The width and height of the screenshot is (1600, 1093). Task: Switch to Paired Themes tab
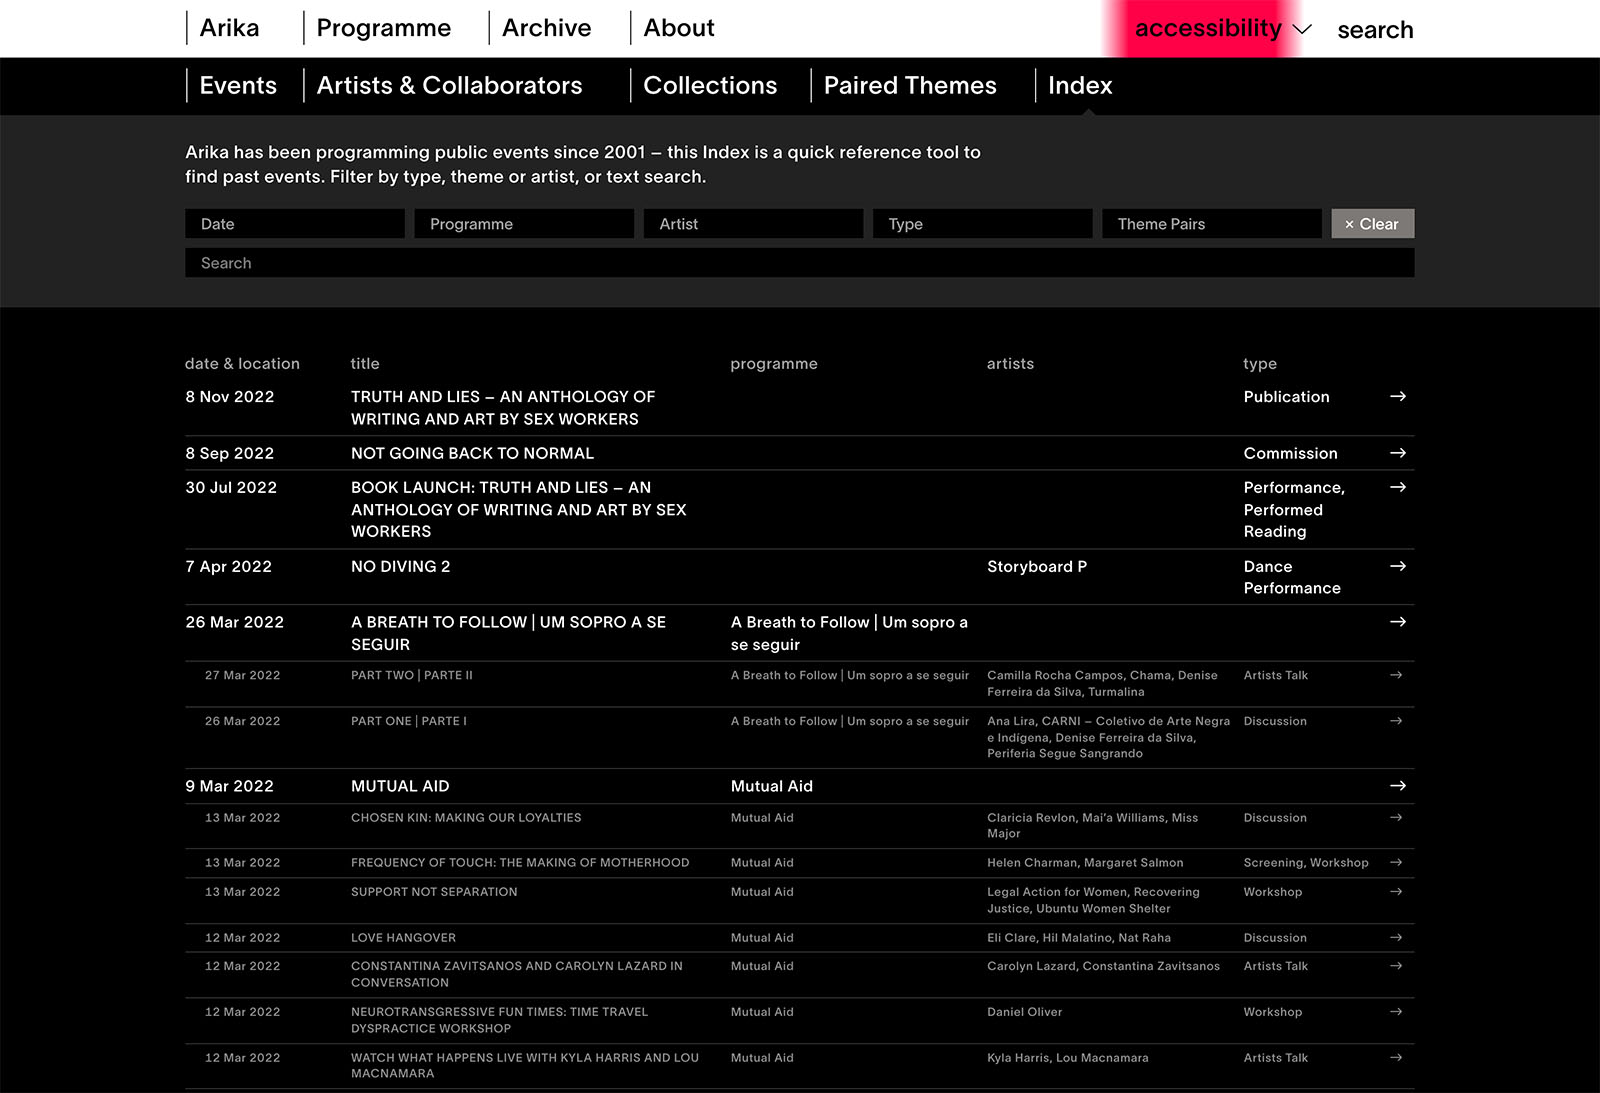click(x=910, y=86)
